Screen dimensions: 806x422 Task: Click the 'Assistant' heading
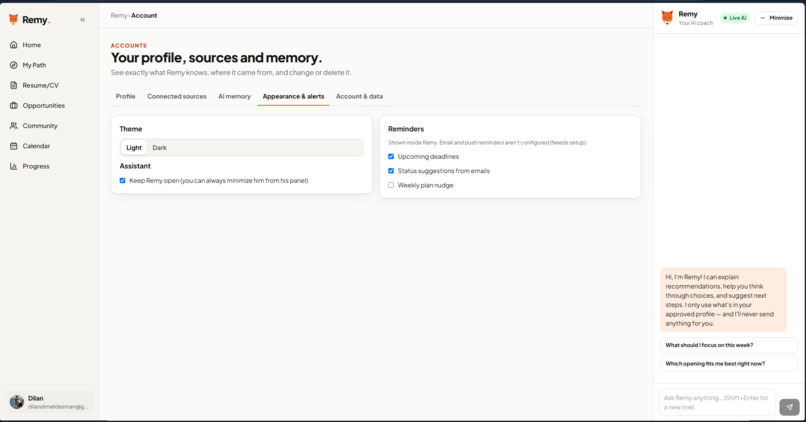tap(135, 166)
